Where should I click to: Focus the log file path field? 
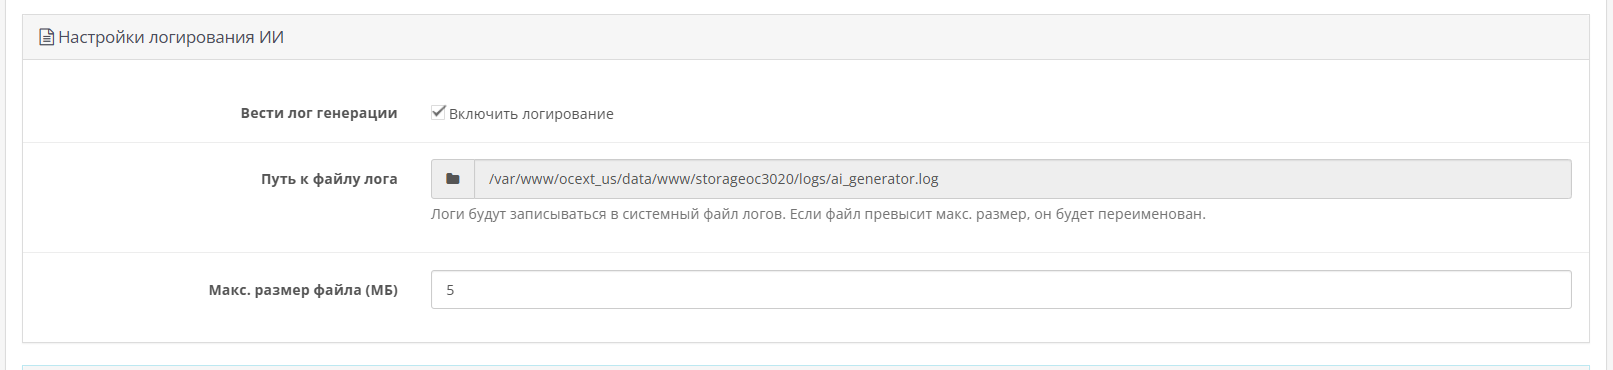[x=1023, y=179]
